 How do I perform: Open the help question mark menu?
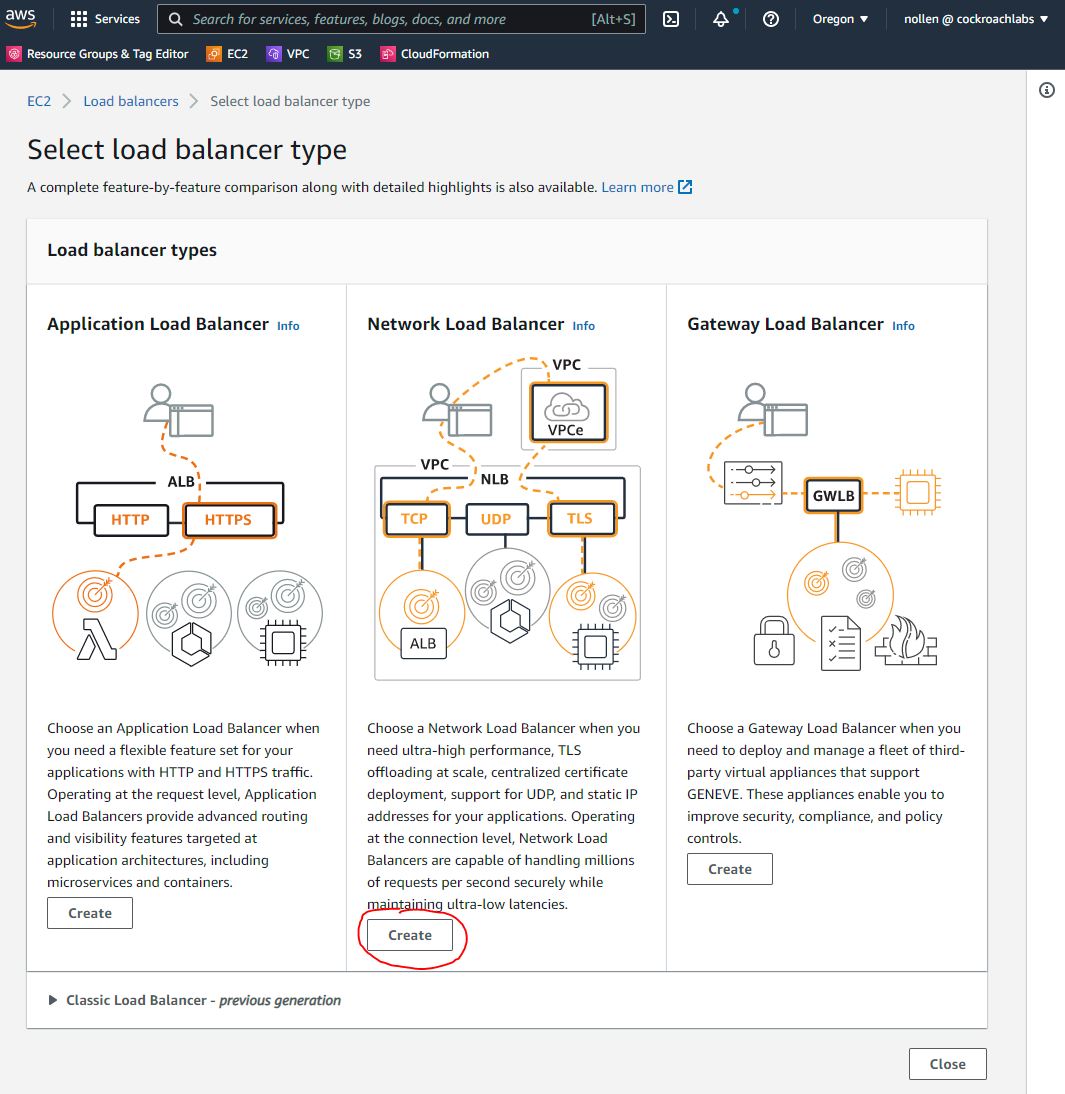(770, 19)
